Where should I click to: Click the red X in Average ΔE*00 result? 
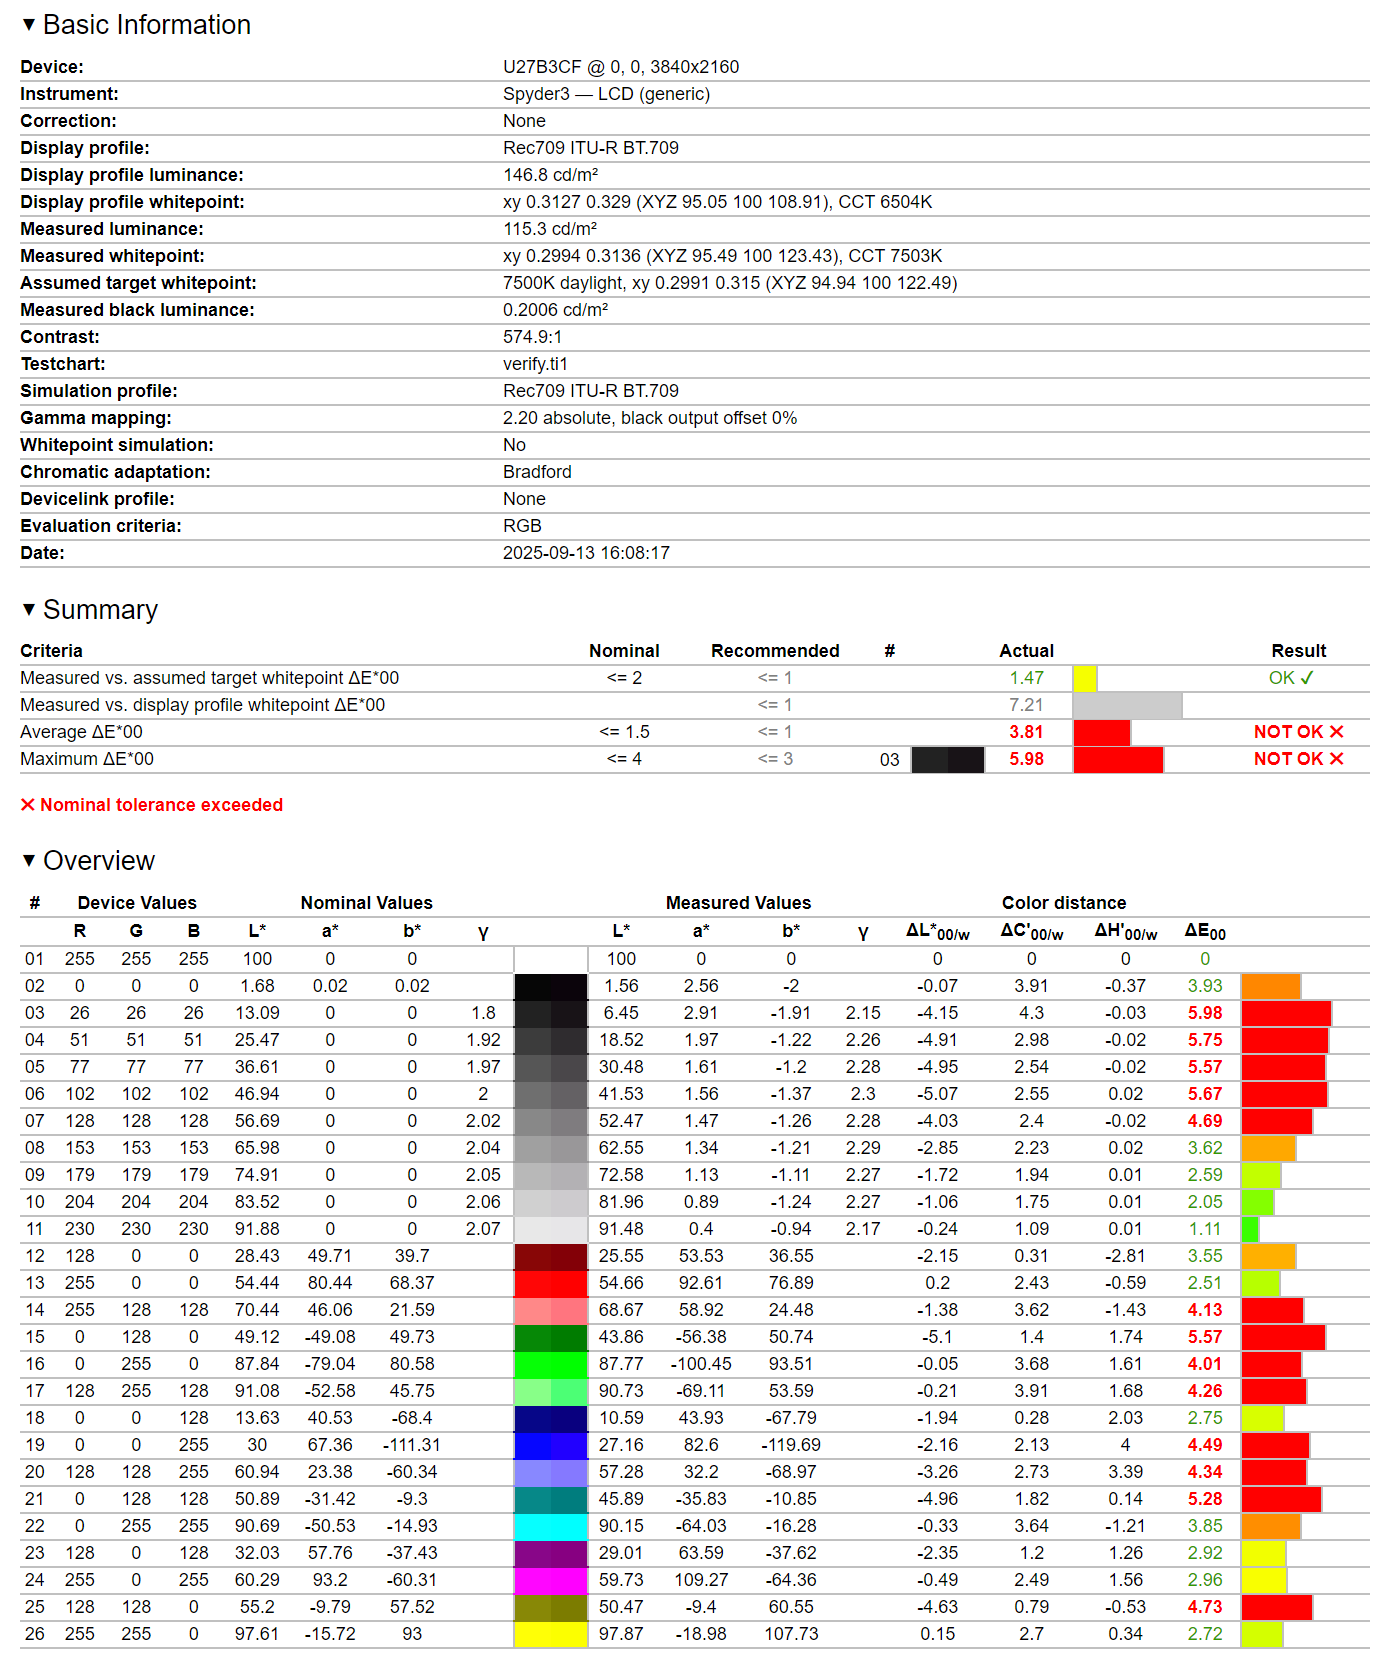(x=1337, y=732)
